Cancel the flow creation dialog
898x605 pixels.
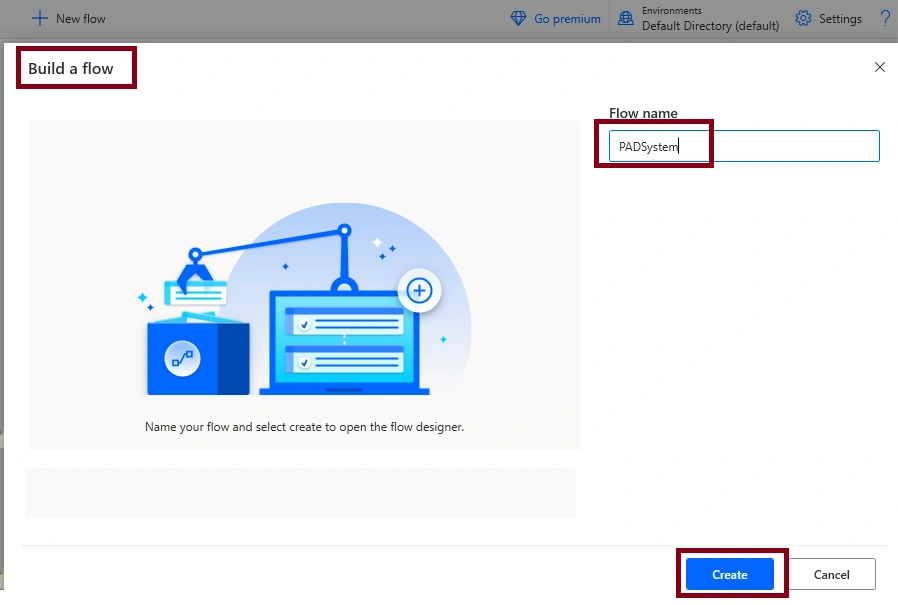point(832,574)
